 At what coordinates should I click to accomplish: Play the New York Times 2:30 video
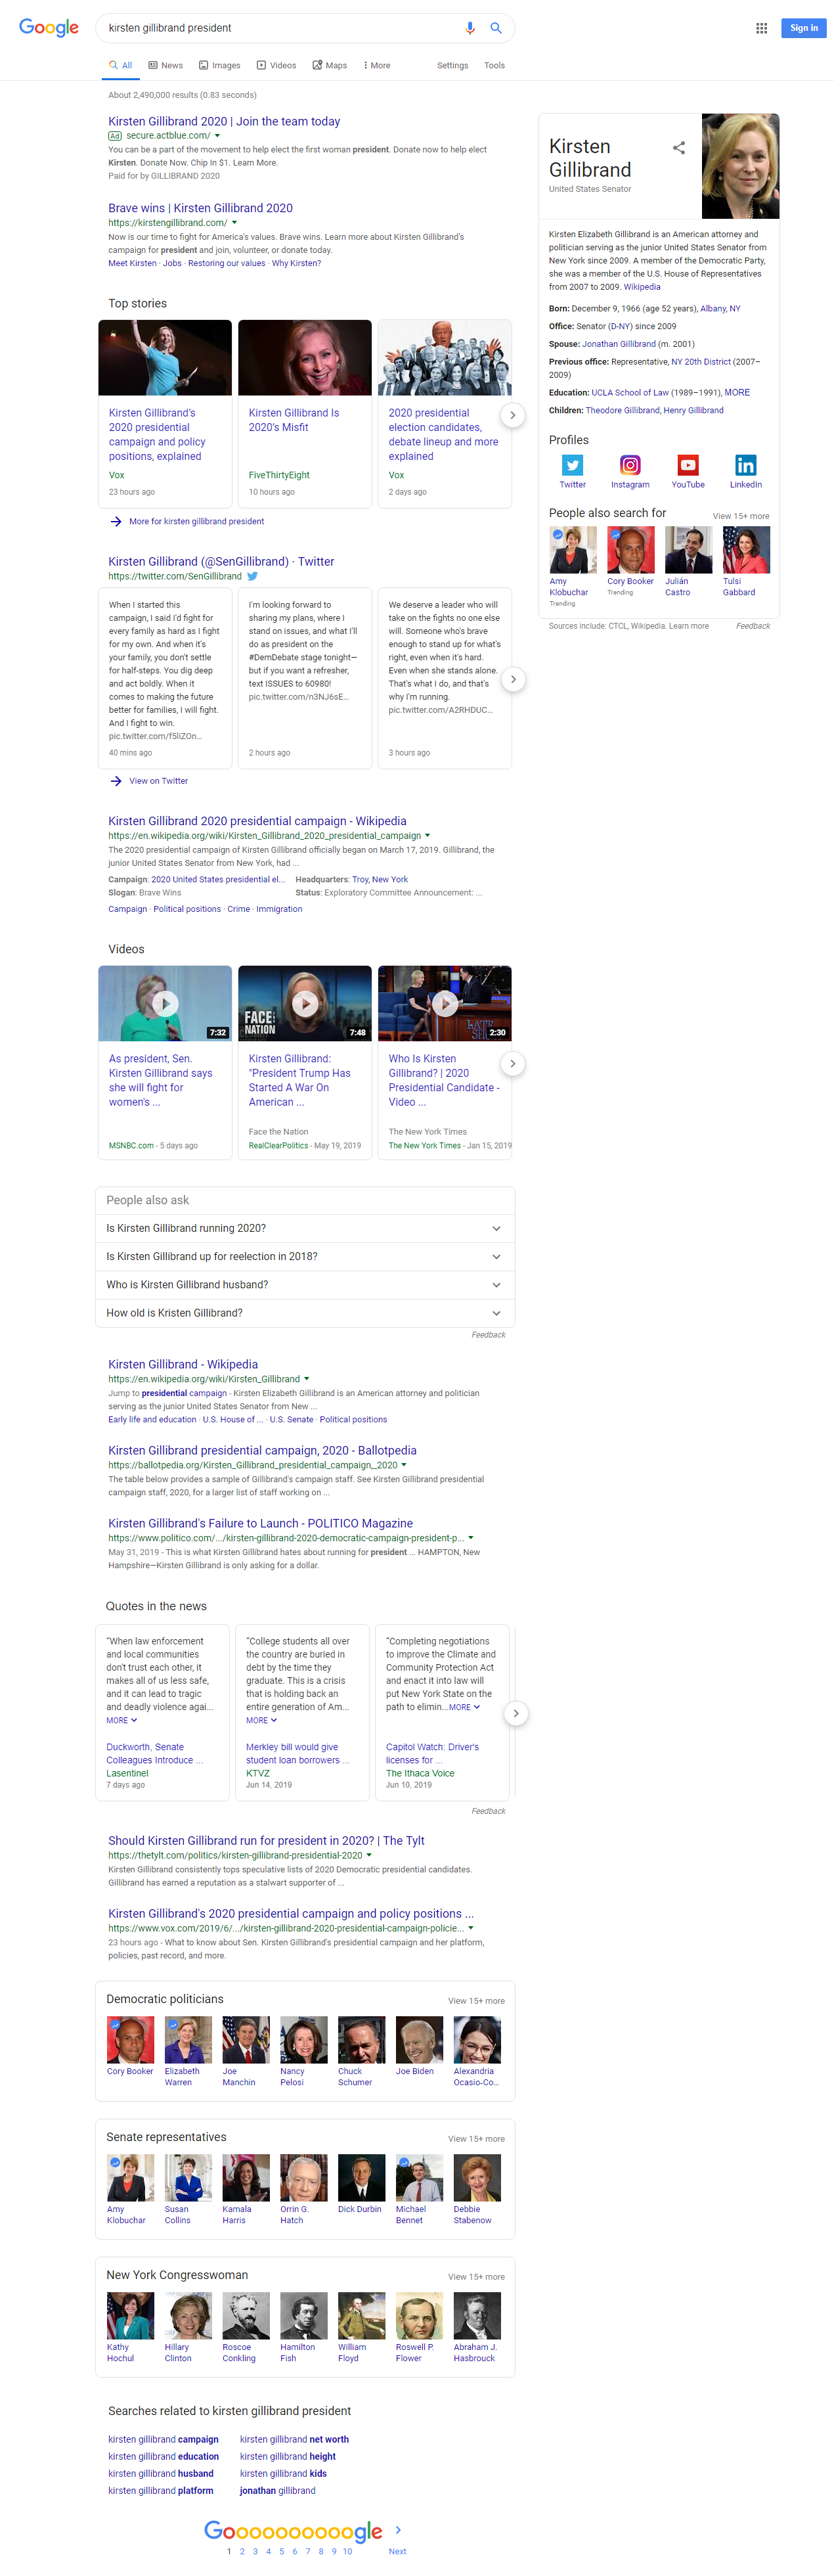click(445, 1003)
